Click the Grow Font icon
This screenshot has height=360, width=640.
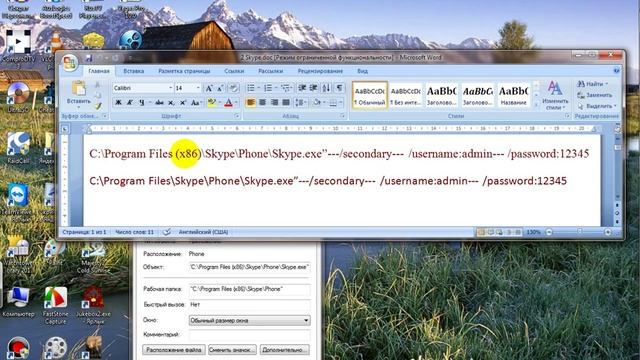tap(209, 88)
